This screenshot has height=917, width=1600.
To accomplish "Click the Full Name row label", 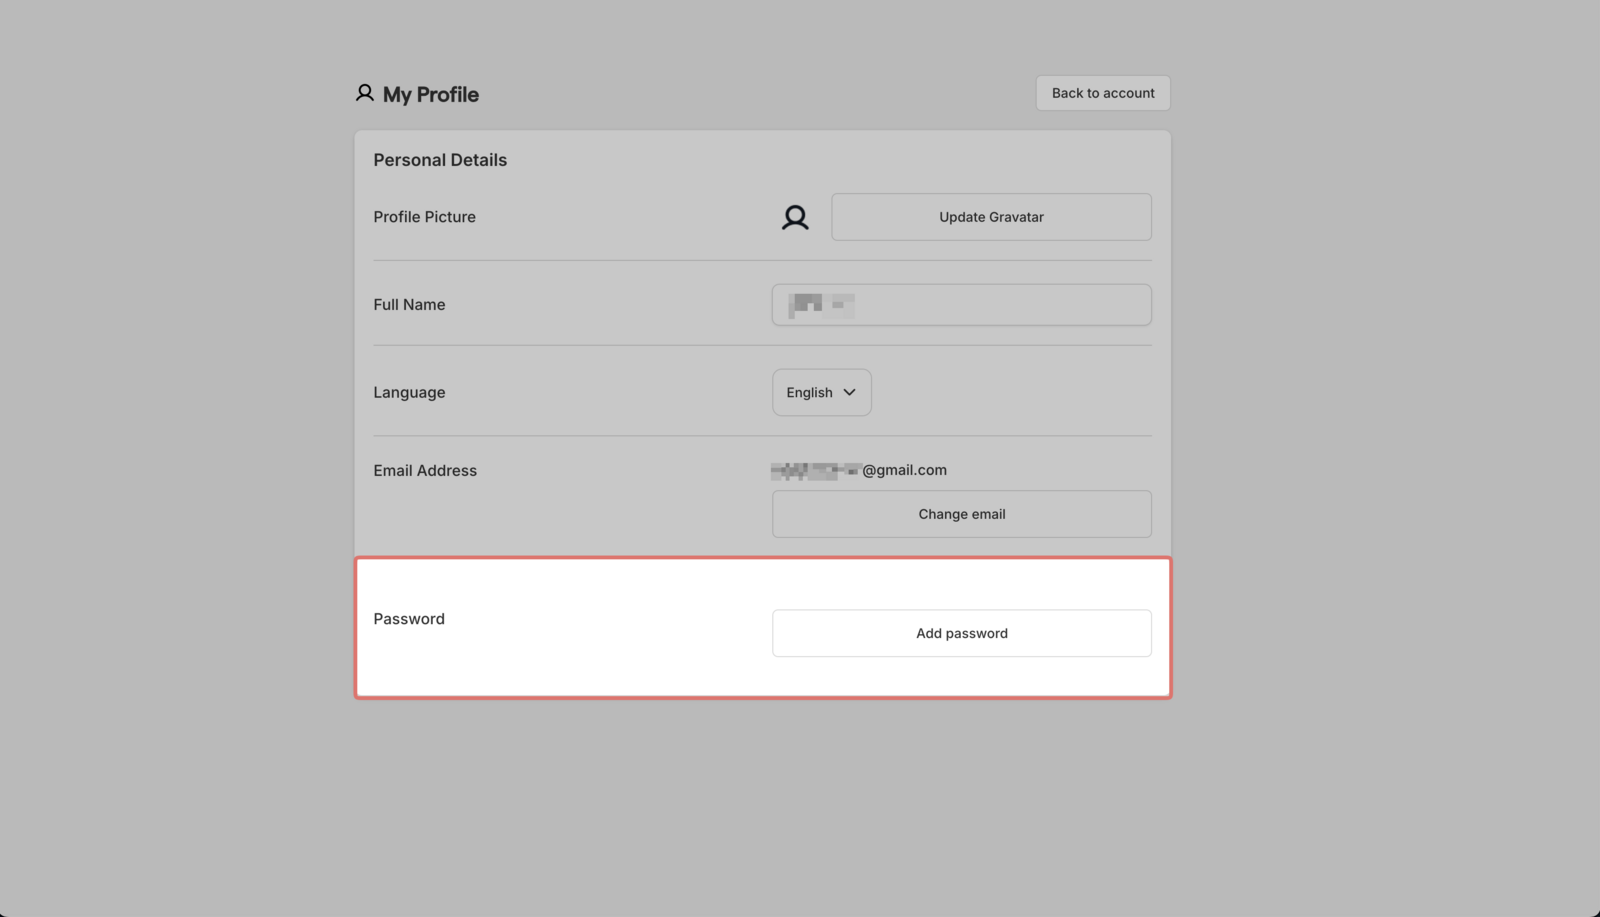I will click(409, 304).
